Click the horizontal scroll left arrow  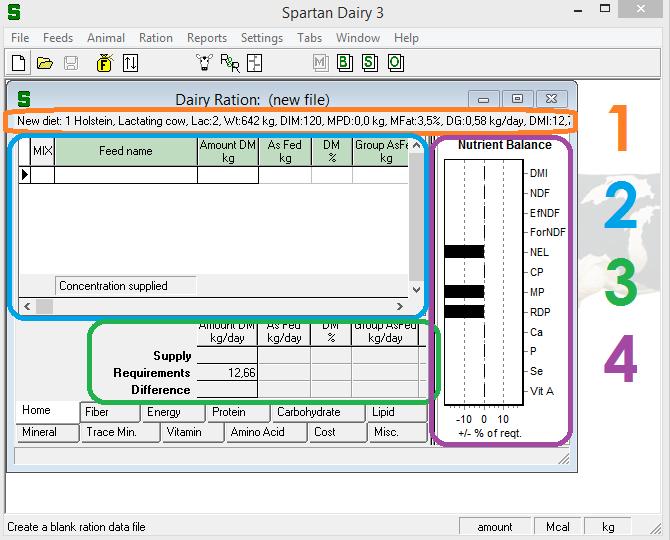click(27, 306)
